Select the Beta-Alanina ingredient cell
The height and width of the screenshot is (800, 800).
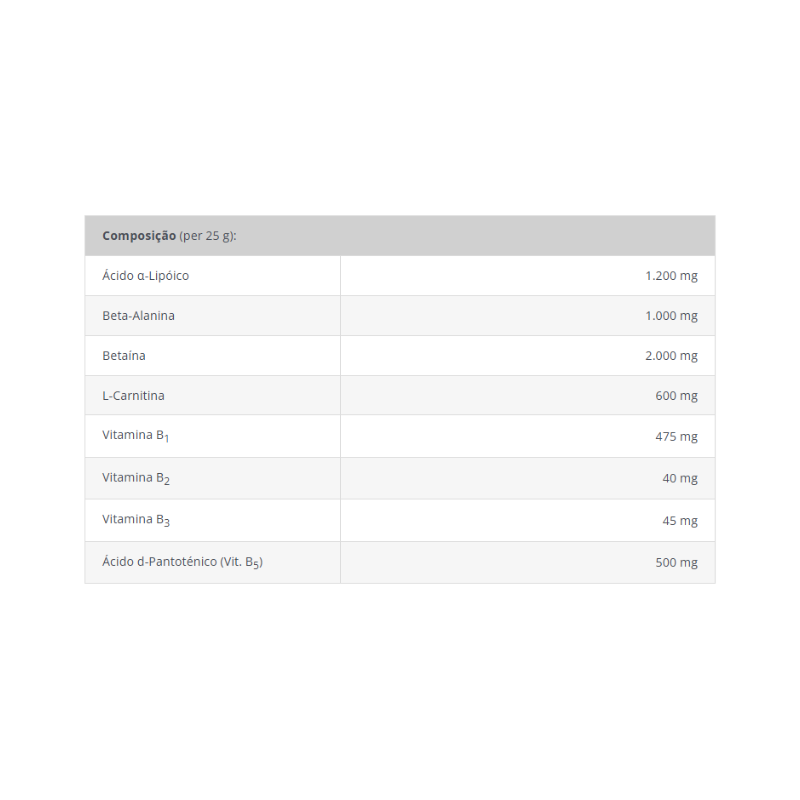(213, 315)
